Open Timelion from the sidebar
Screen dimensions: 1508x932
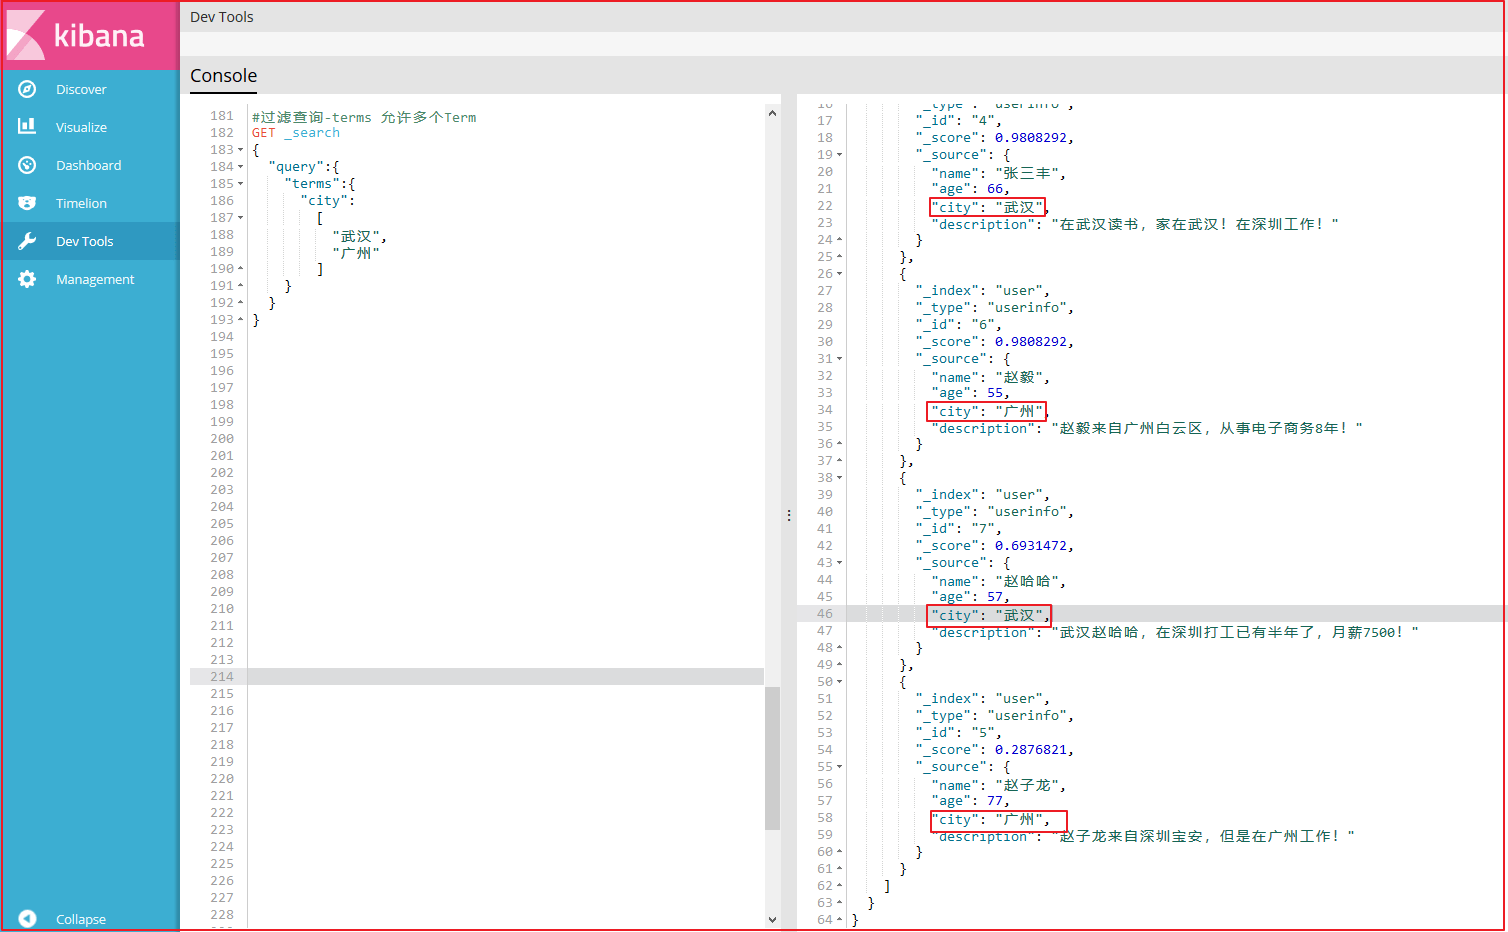pyautogui.click(x=81, y=203)
